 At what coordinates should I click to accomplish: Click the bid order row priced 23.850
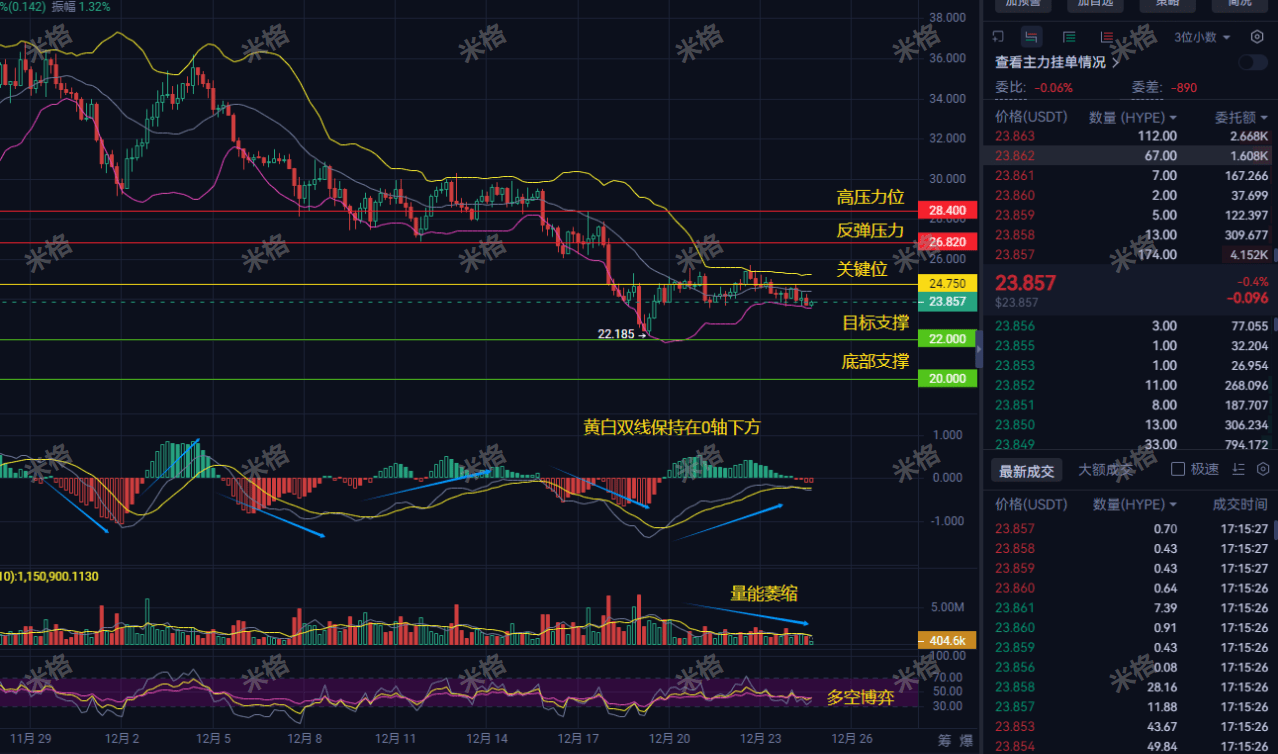[x=1130, y=424]
